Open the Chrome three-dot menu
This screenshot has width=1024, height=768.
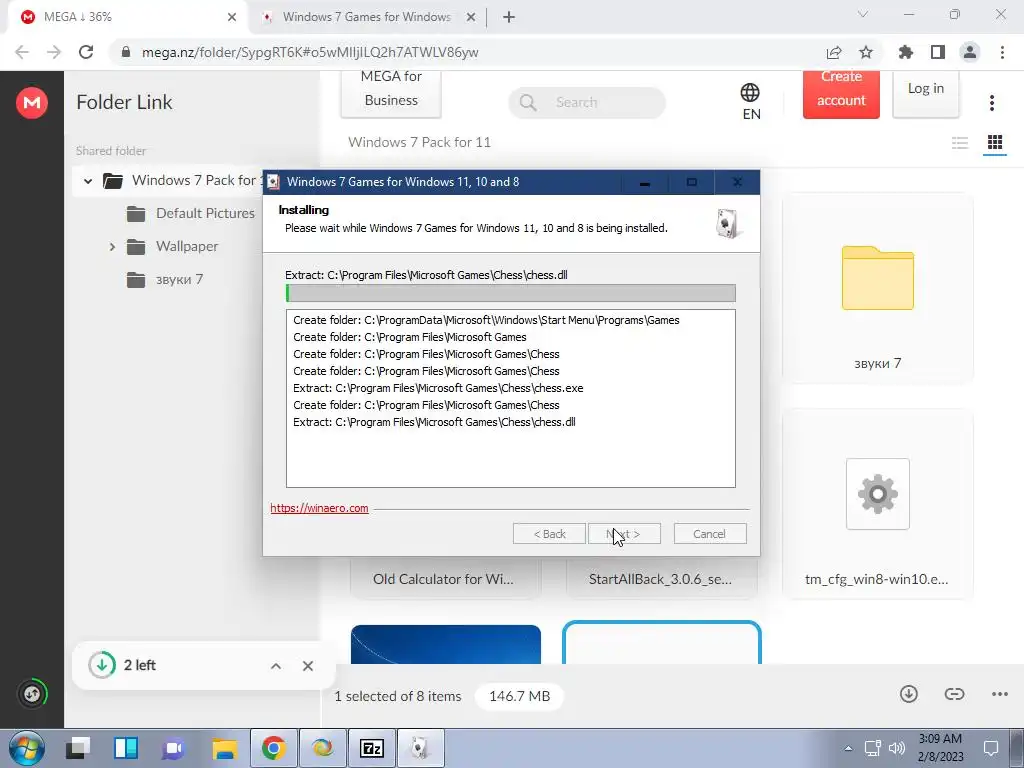coord(1002,52)
